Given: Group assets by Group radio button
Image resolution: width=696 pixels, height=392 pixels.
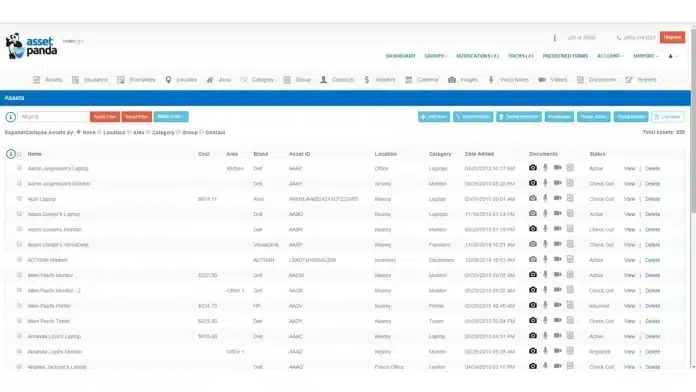Looking at the screenshot, I should [178, 132].
